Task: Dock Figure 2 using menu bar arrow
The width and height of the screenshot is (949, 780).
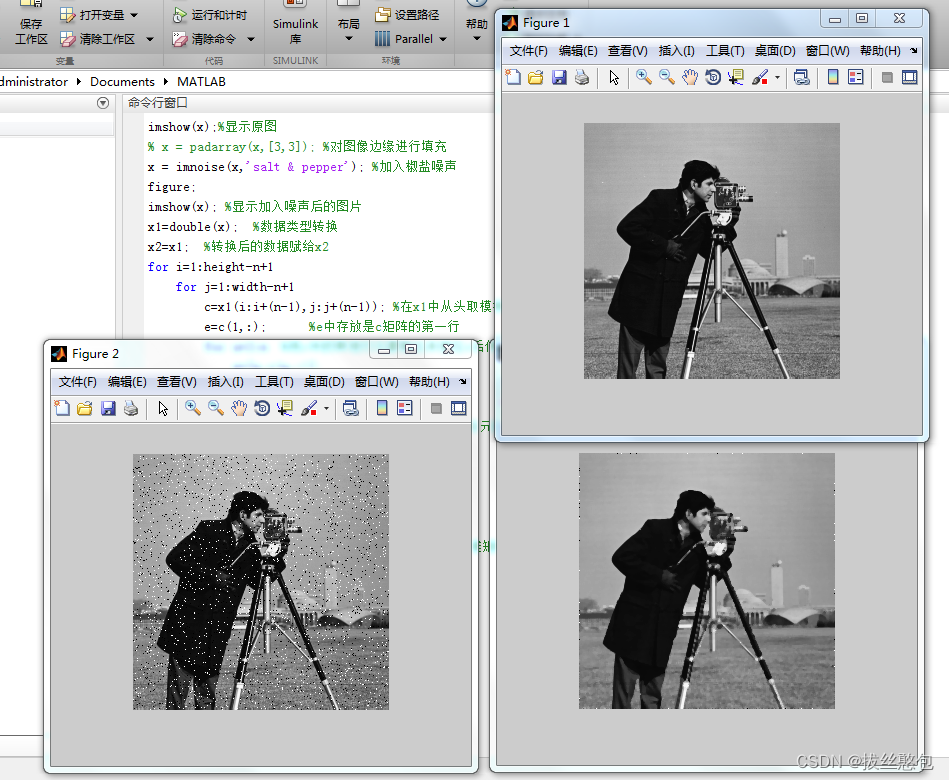Action: [462, 382]
